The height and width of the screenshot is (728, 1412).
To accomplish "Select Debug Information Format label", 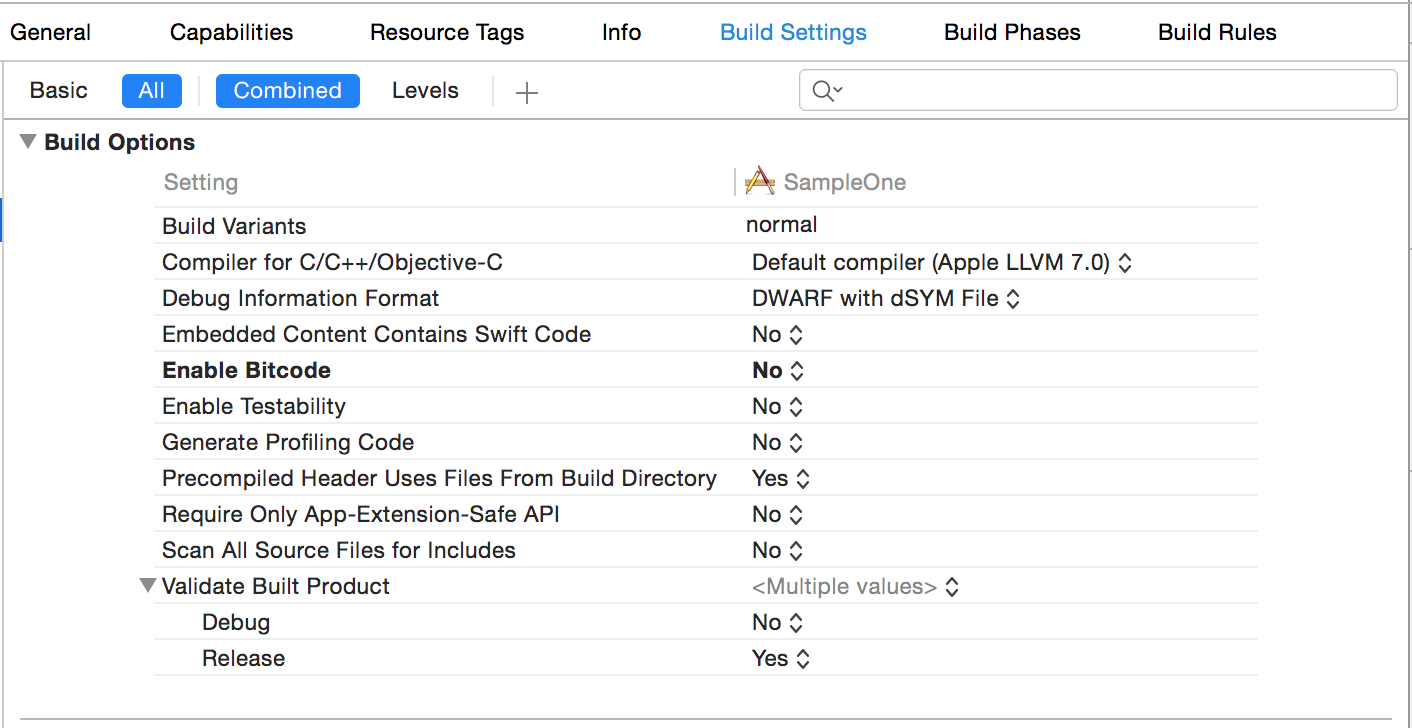I will (x=300, y=299).
